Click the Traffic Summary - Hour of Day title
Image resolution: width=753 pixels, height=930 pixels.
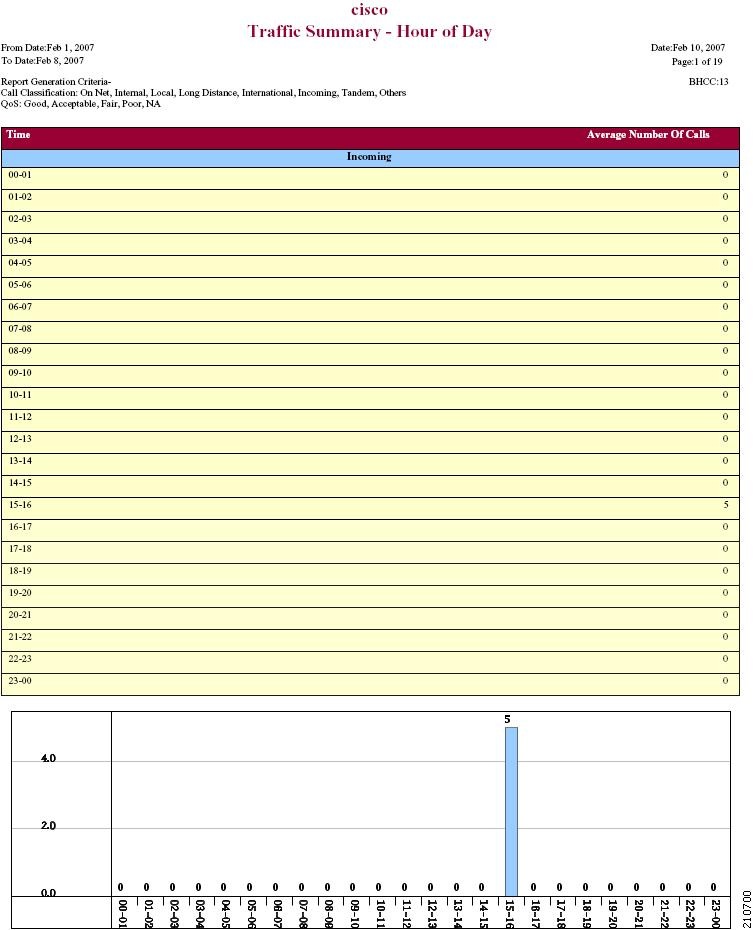point(369,31)
